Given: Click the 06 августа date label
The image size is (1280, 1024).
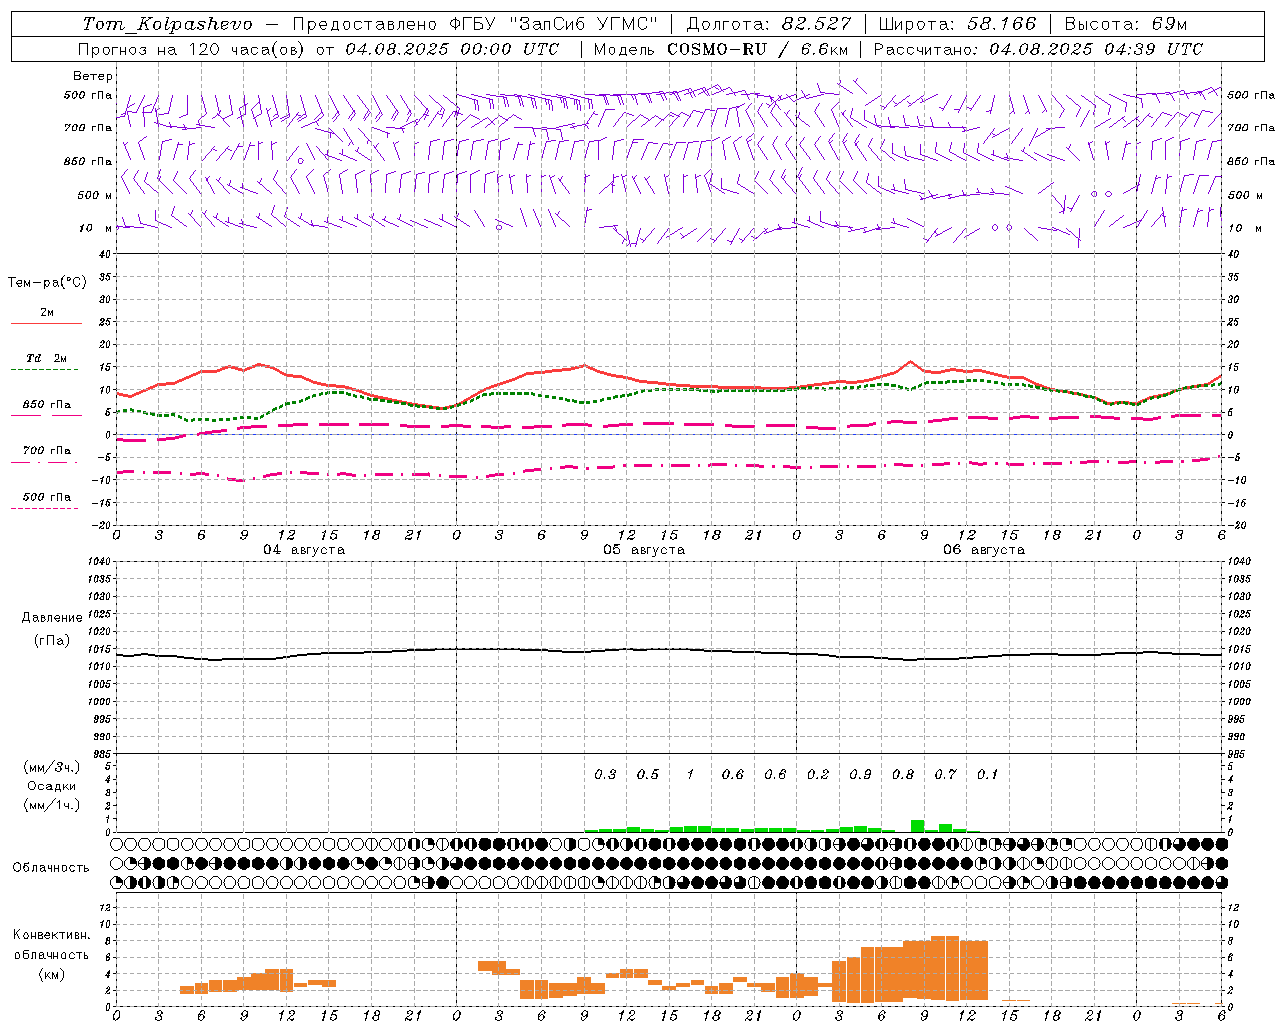Looking at the screenshot, I should pos(984,550).
